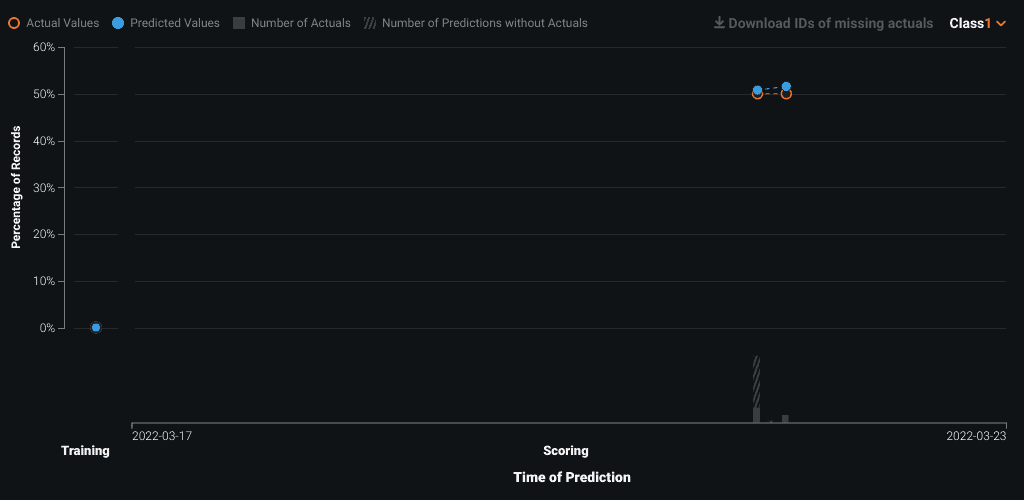Select the second blue predicted point in Scoring
This screenshot has width=1024, height=500.
(786, 86)
